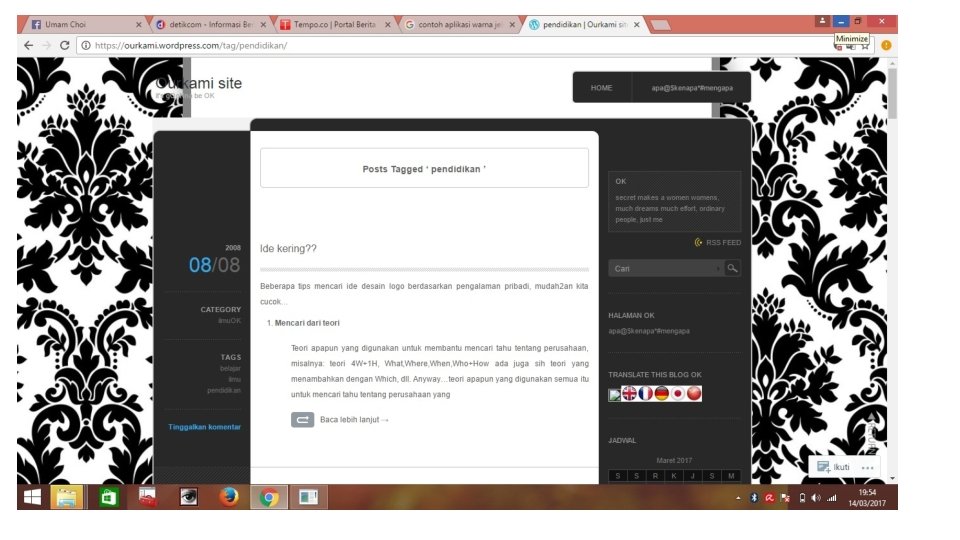Open the belajar tag link
This screenshot has height=540, width=960.
pos(230,369)
